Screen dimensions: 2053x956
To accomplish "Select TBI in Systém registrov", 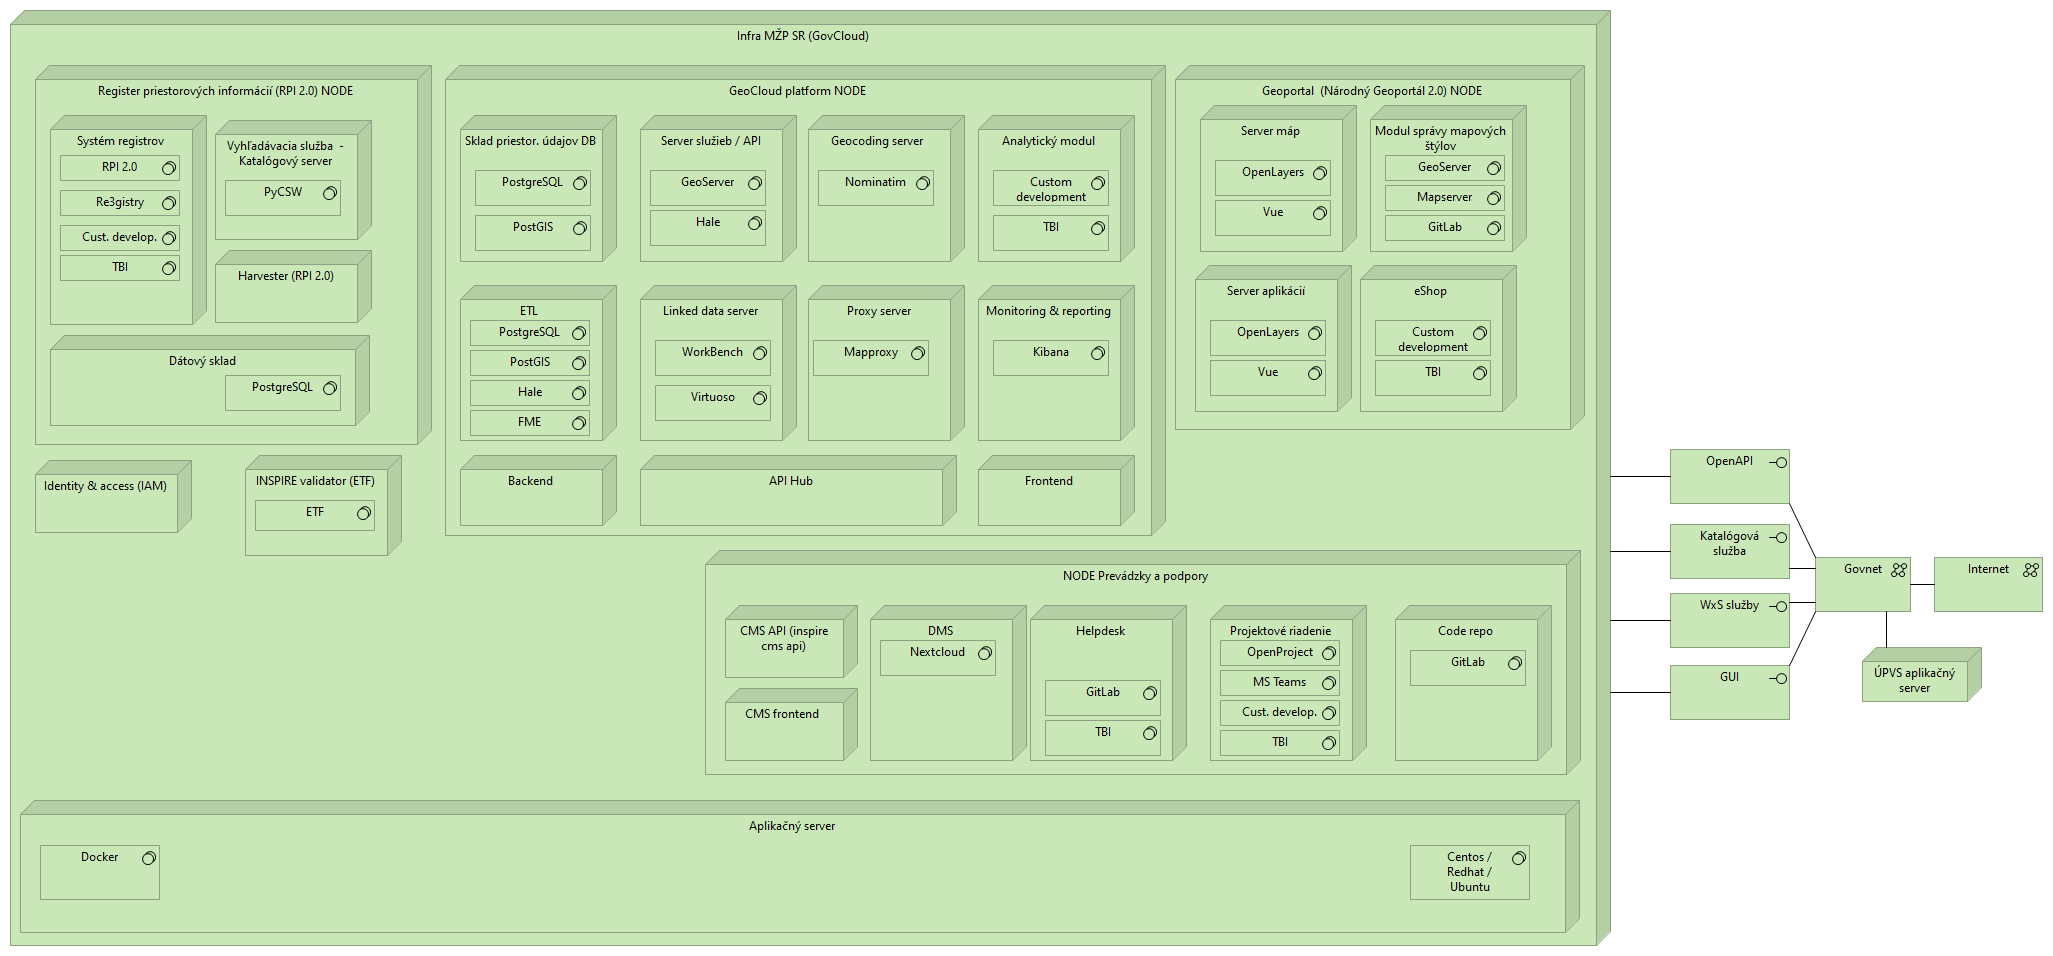I will click(119, 267).
